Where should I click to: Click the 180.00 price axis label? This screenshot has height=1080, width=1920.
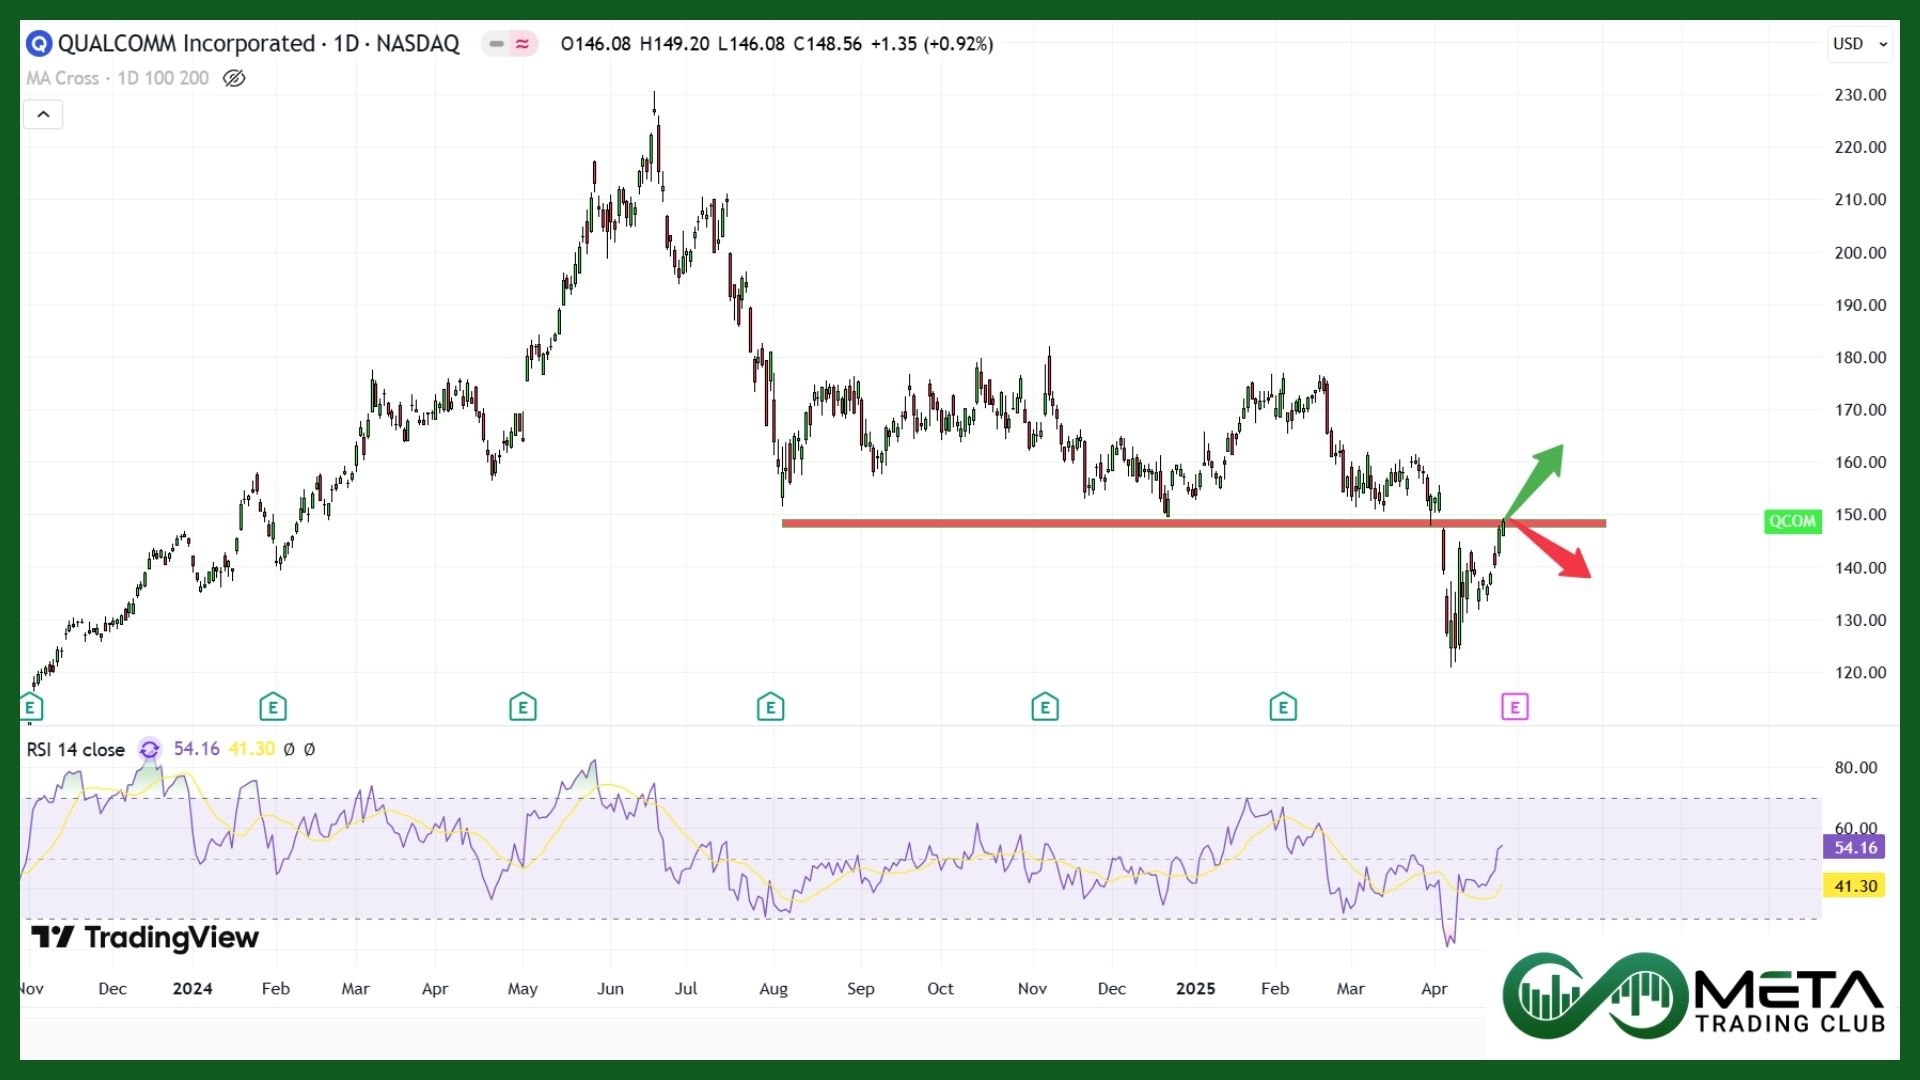coord(1860,357)
